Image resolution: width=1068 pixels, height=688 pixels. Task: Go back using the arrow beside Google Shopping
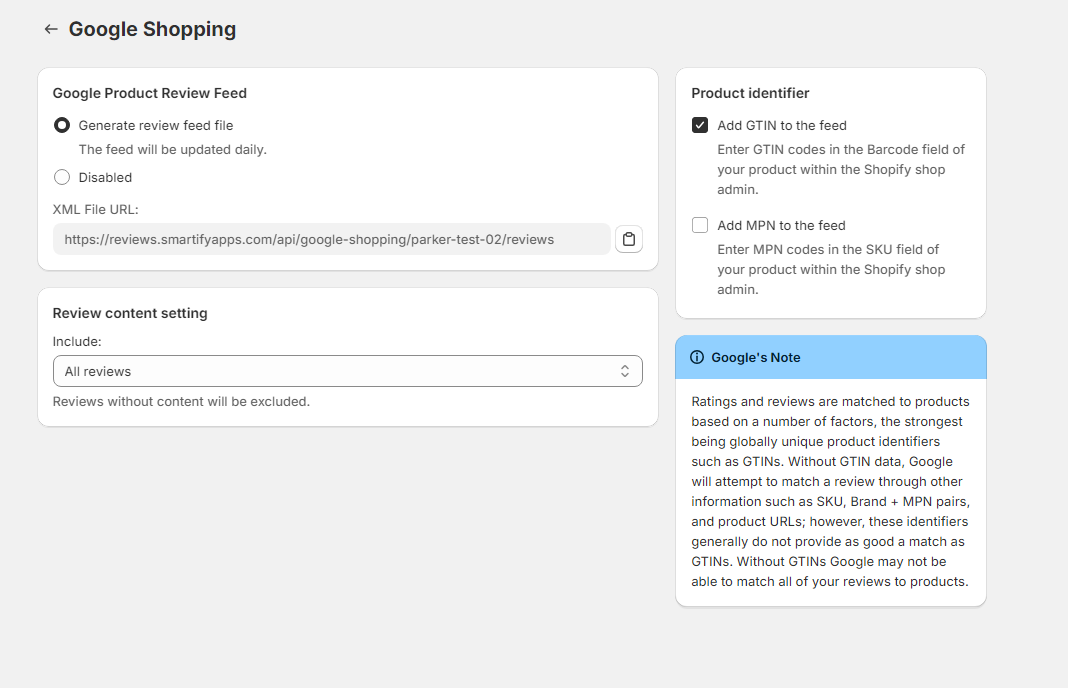click(x=50, y=29)
